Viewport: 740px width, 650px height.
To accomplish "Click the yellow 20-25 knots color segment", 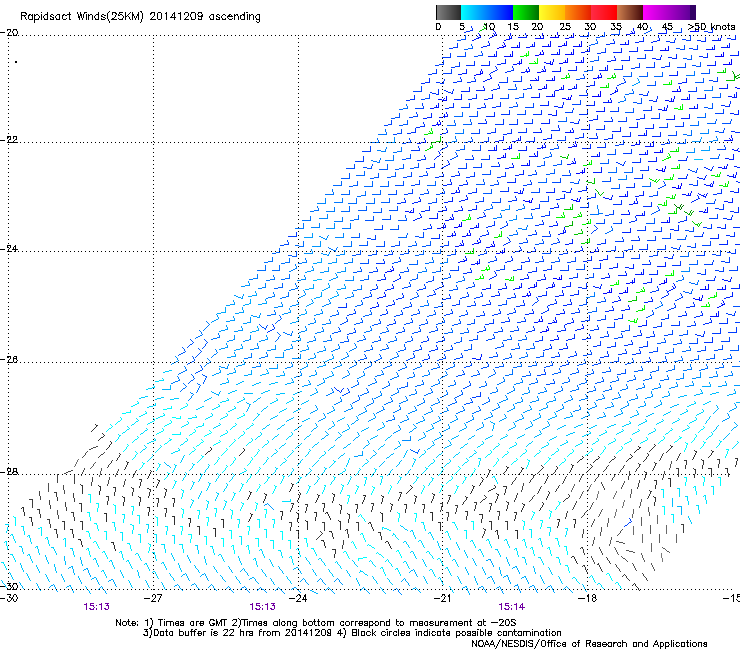I will pos(552,12).
